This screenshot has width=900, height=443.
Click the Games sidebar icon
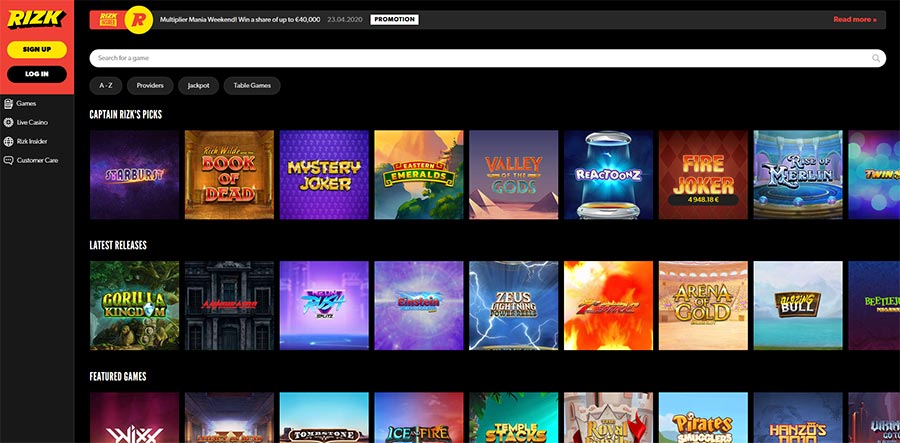coord(8,104)
